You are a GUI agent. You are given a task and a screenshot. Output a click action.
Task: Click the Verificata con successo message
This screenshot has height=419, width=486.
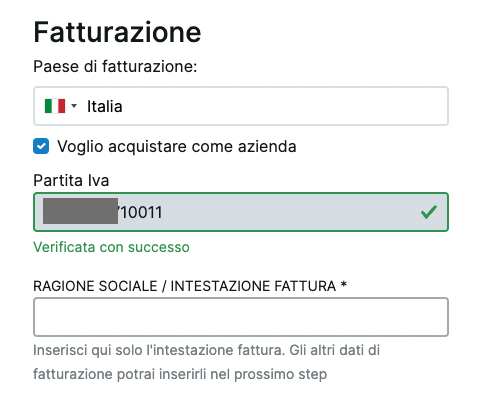[111, 247]
